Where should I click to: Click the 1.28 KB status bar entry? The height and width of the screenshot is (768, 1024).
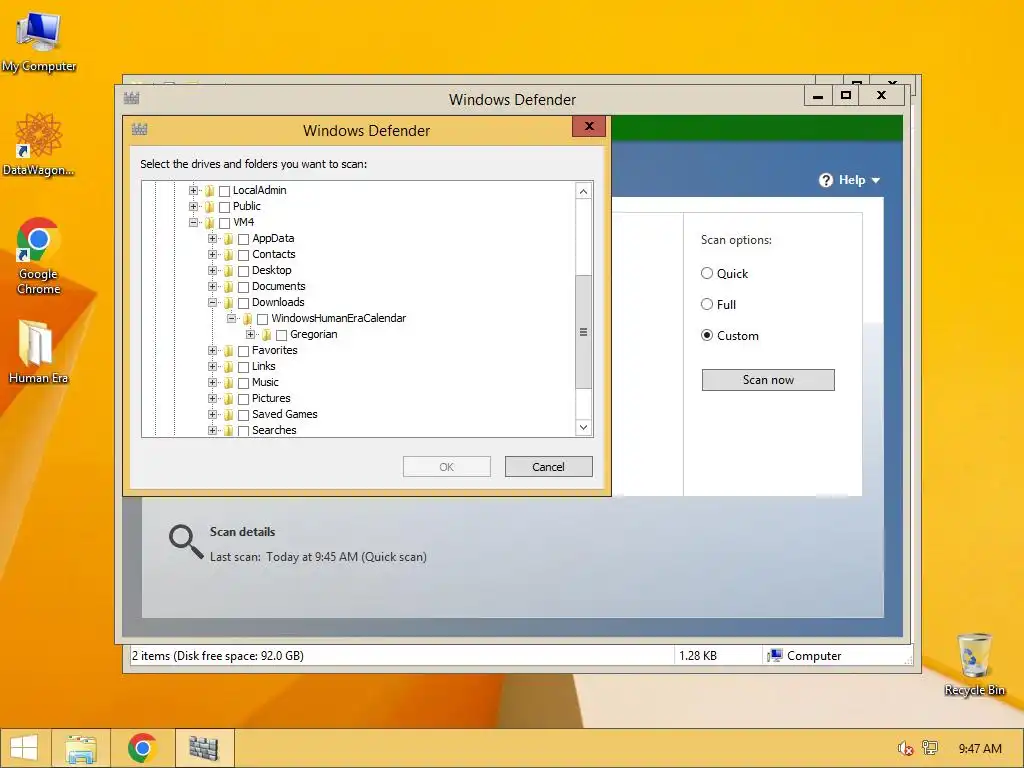click(x=697, y=656)
